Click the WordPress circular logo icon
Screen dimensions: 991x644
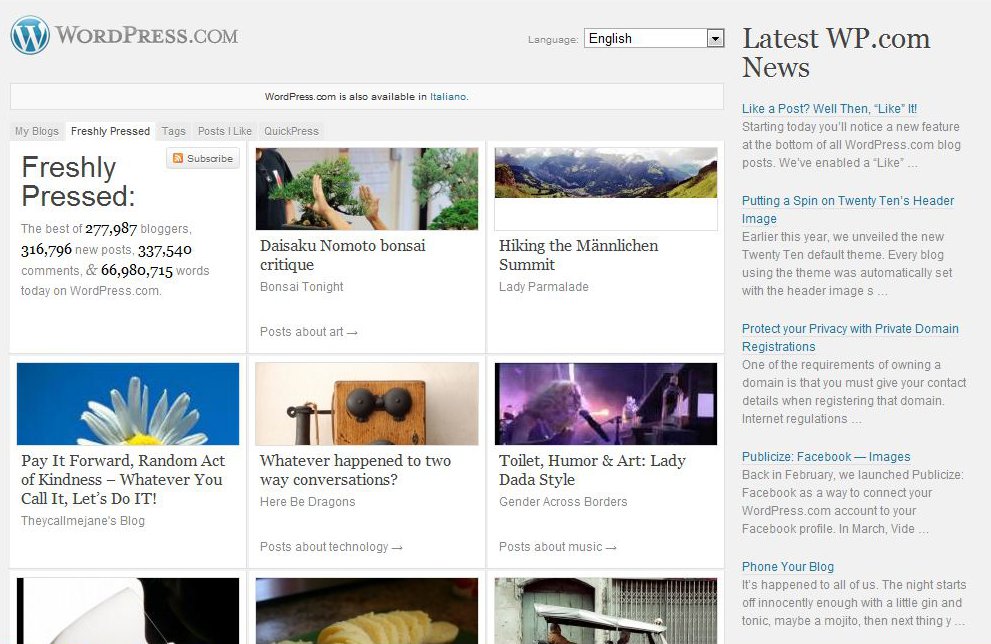click(x=30, y=35)
